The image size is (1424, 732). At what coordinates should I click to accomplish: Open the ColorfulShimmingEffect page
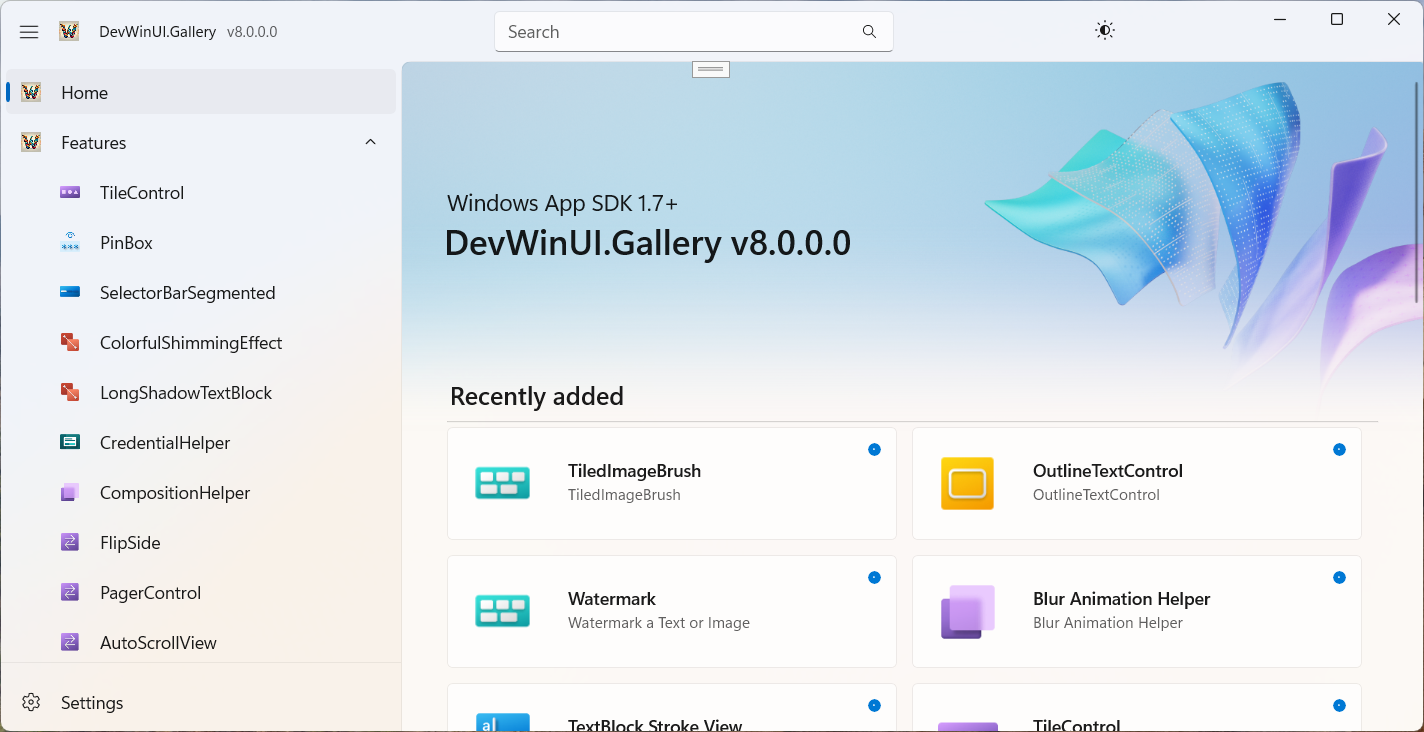point(200,343)
